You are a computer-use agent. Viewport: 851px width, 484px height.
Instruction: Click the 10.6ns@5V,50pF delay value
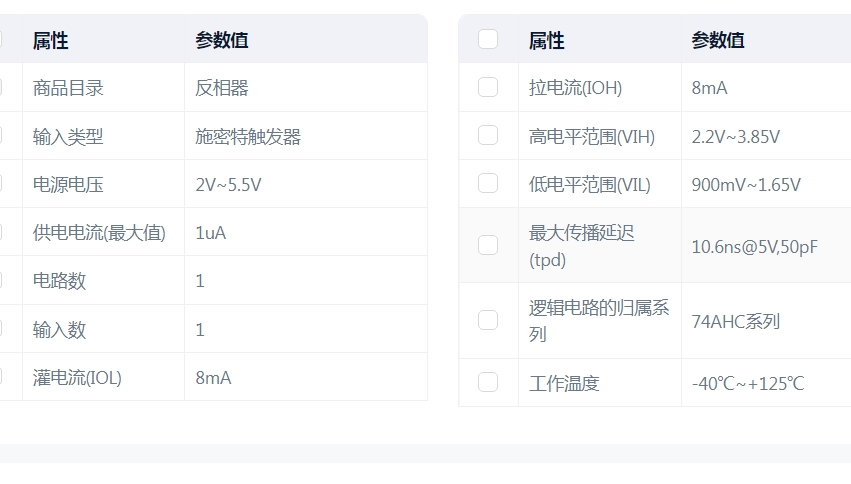(x=754, y=247)
